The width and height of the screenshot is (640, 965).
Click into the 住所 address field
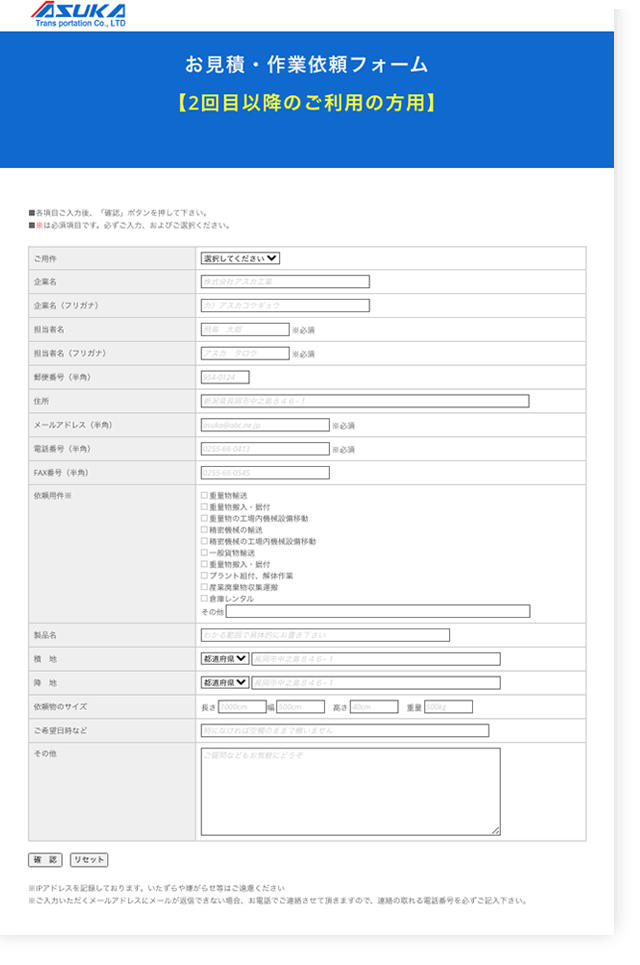coord(365,401)
